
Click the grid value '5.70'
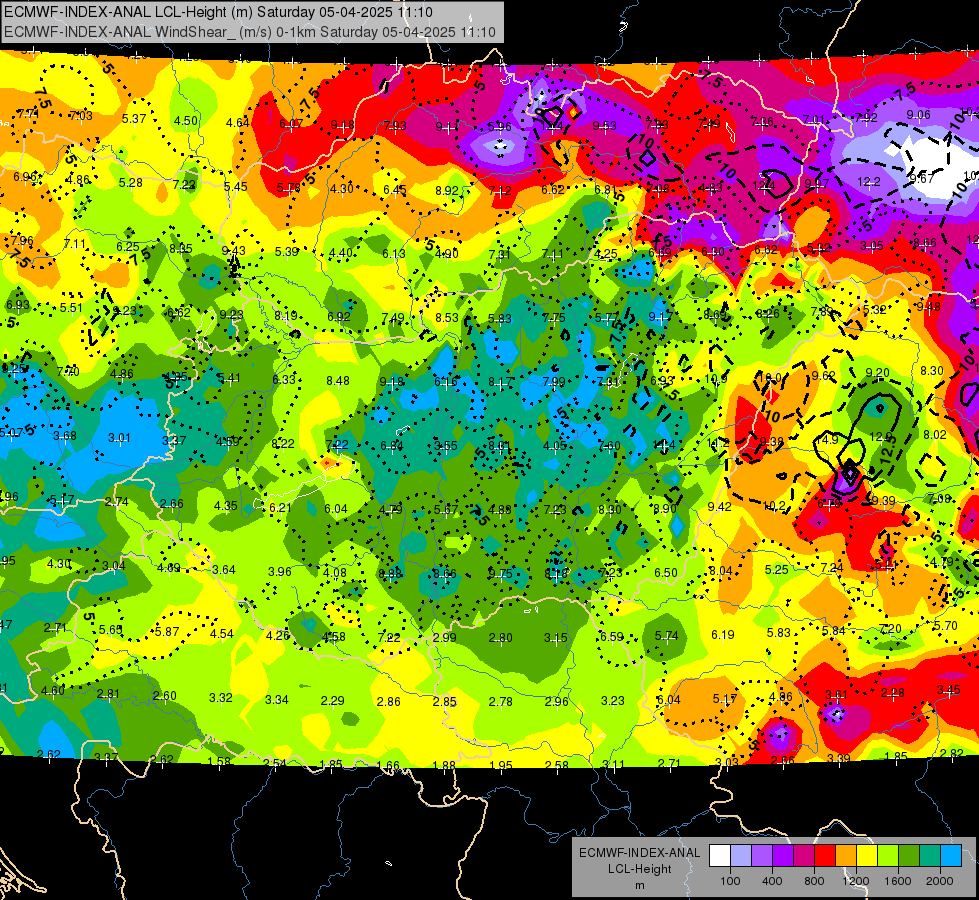point(945,625)
